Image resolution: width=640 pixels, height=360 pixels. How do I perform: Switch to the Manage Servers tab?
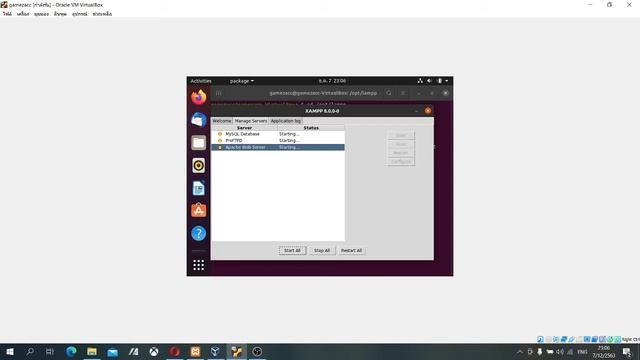(251, 121)
